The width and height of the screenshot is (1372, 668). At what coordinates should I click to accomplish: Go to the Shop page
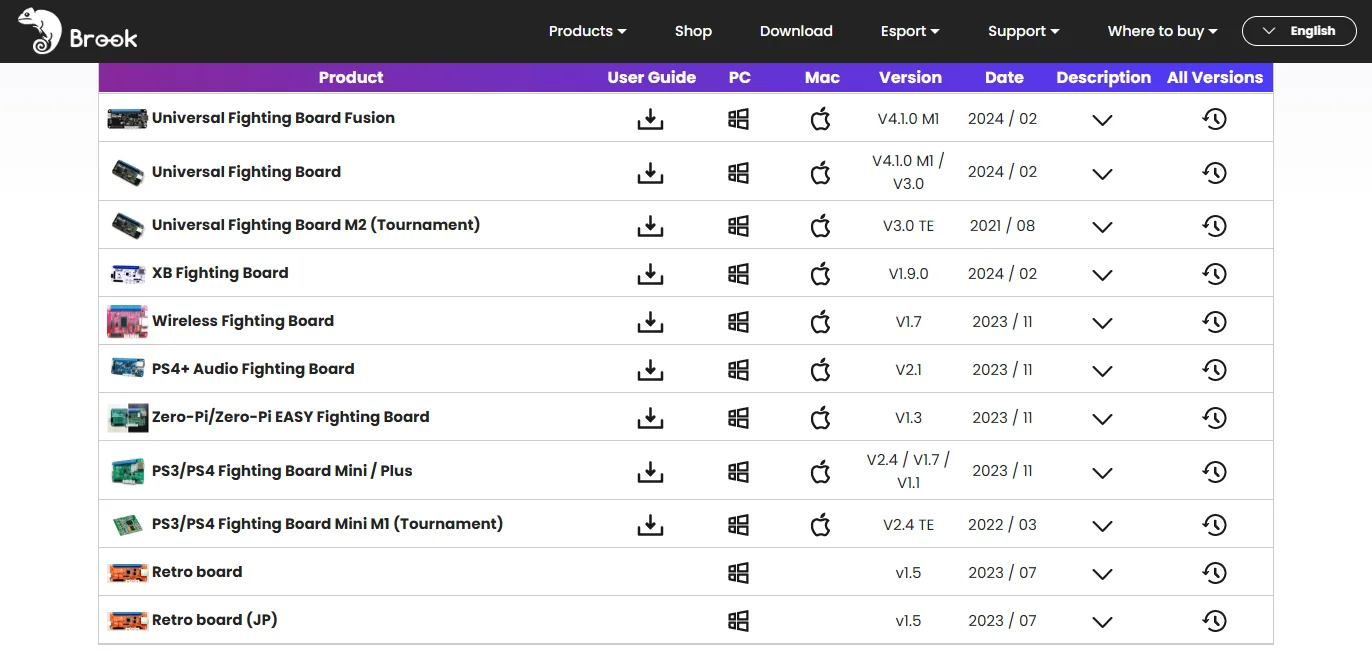click(693, 31)
